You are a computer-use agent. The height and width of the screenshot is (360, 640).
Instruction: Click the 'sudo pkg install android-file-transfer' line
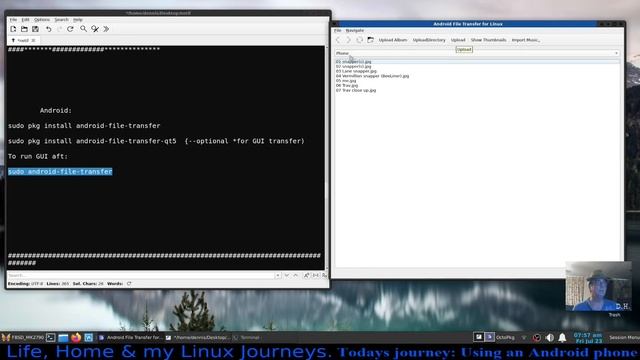pyautogui.click(x=84, y=126)
